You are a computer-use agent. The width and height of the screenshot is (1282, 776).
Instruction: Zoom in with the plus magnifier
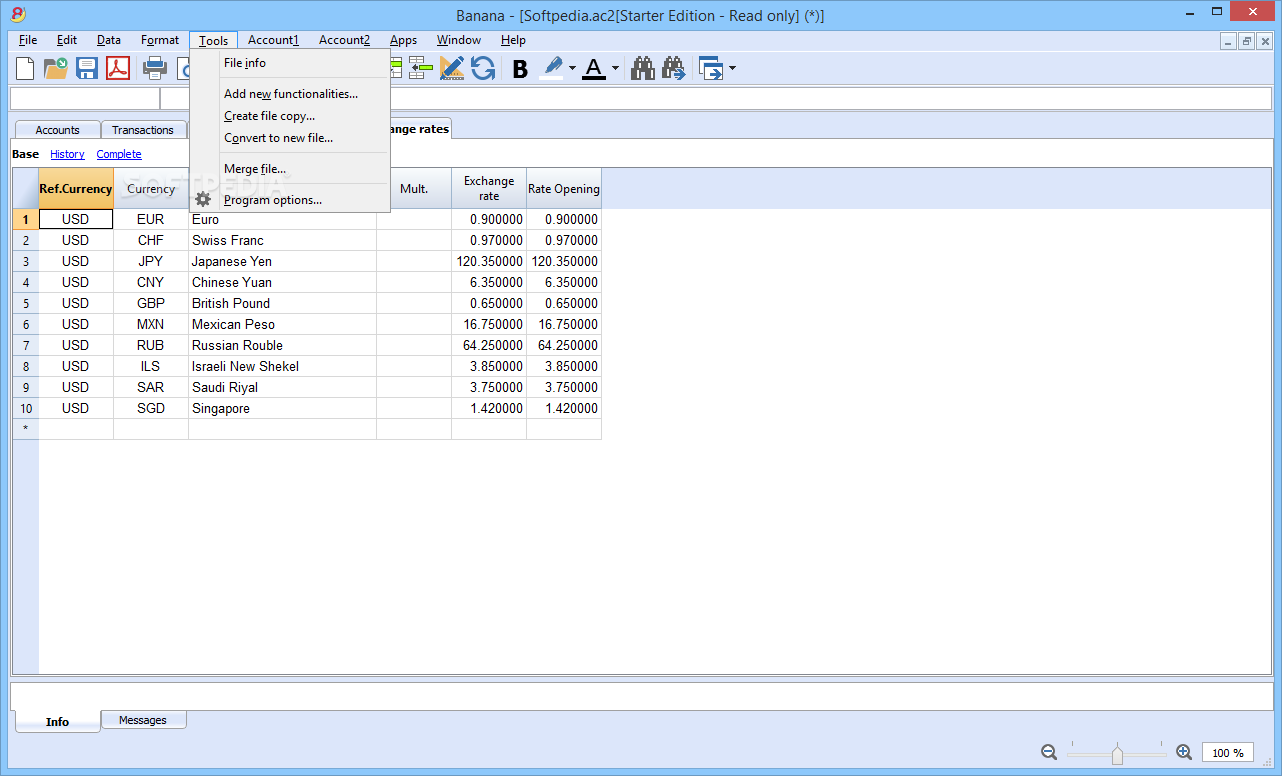(x=1184, y=752)
